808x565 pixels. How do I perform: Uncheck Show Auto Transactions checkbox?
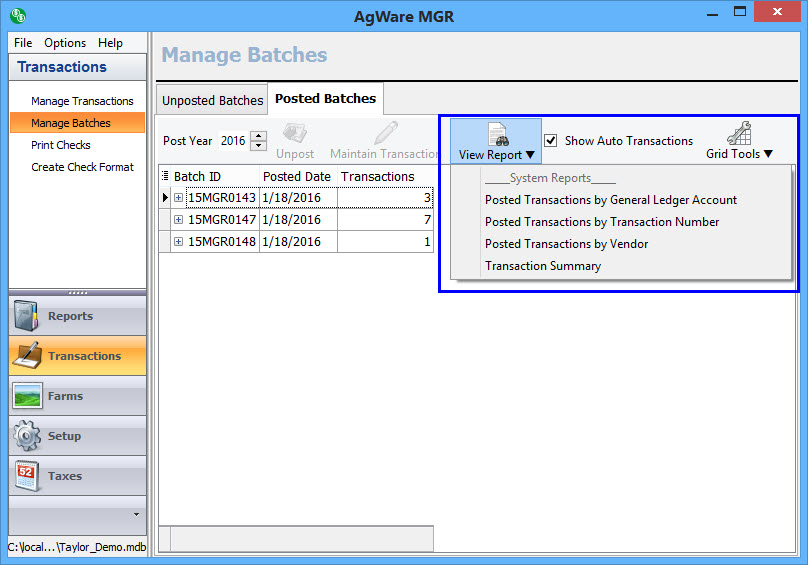click(x=551, y=141)
